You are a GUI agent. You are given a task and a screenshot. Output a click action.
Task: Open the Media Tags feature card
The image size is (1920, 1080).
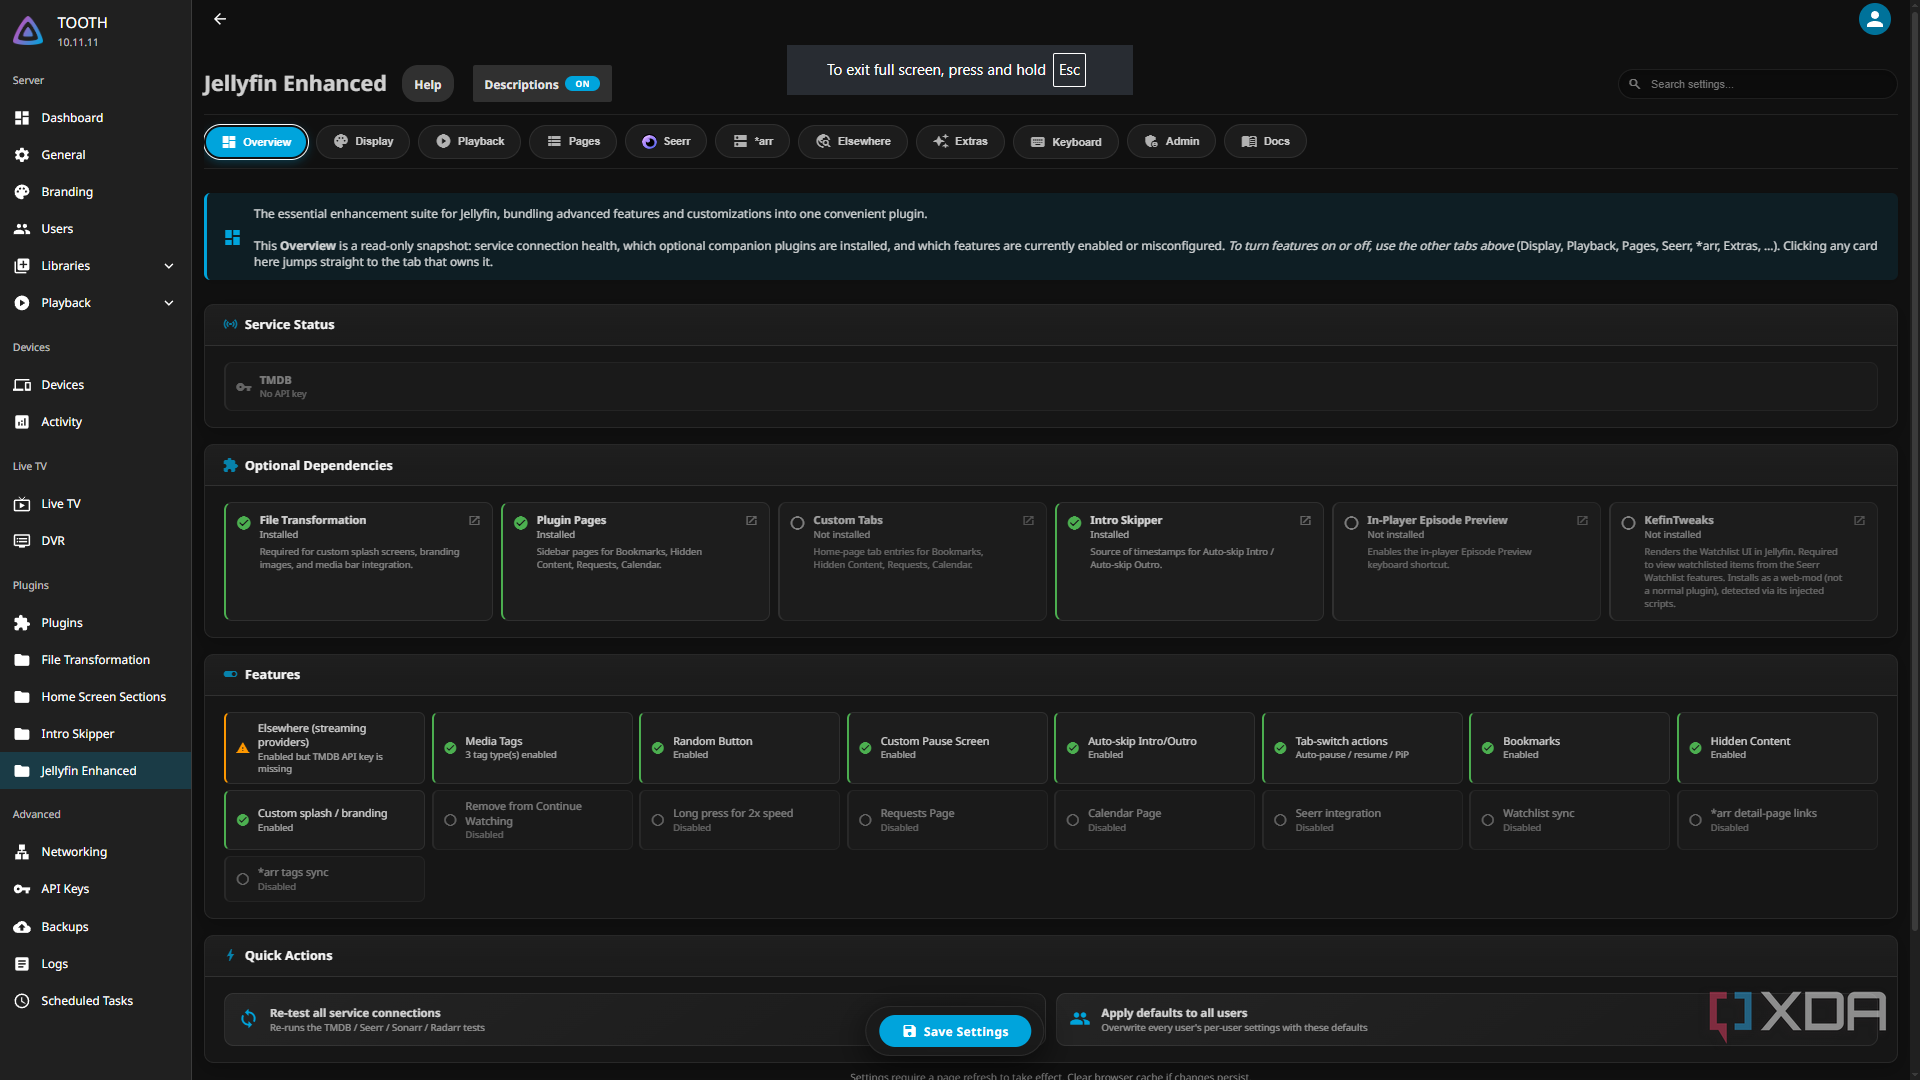pyautogui.click(x=532, y=748)
